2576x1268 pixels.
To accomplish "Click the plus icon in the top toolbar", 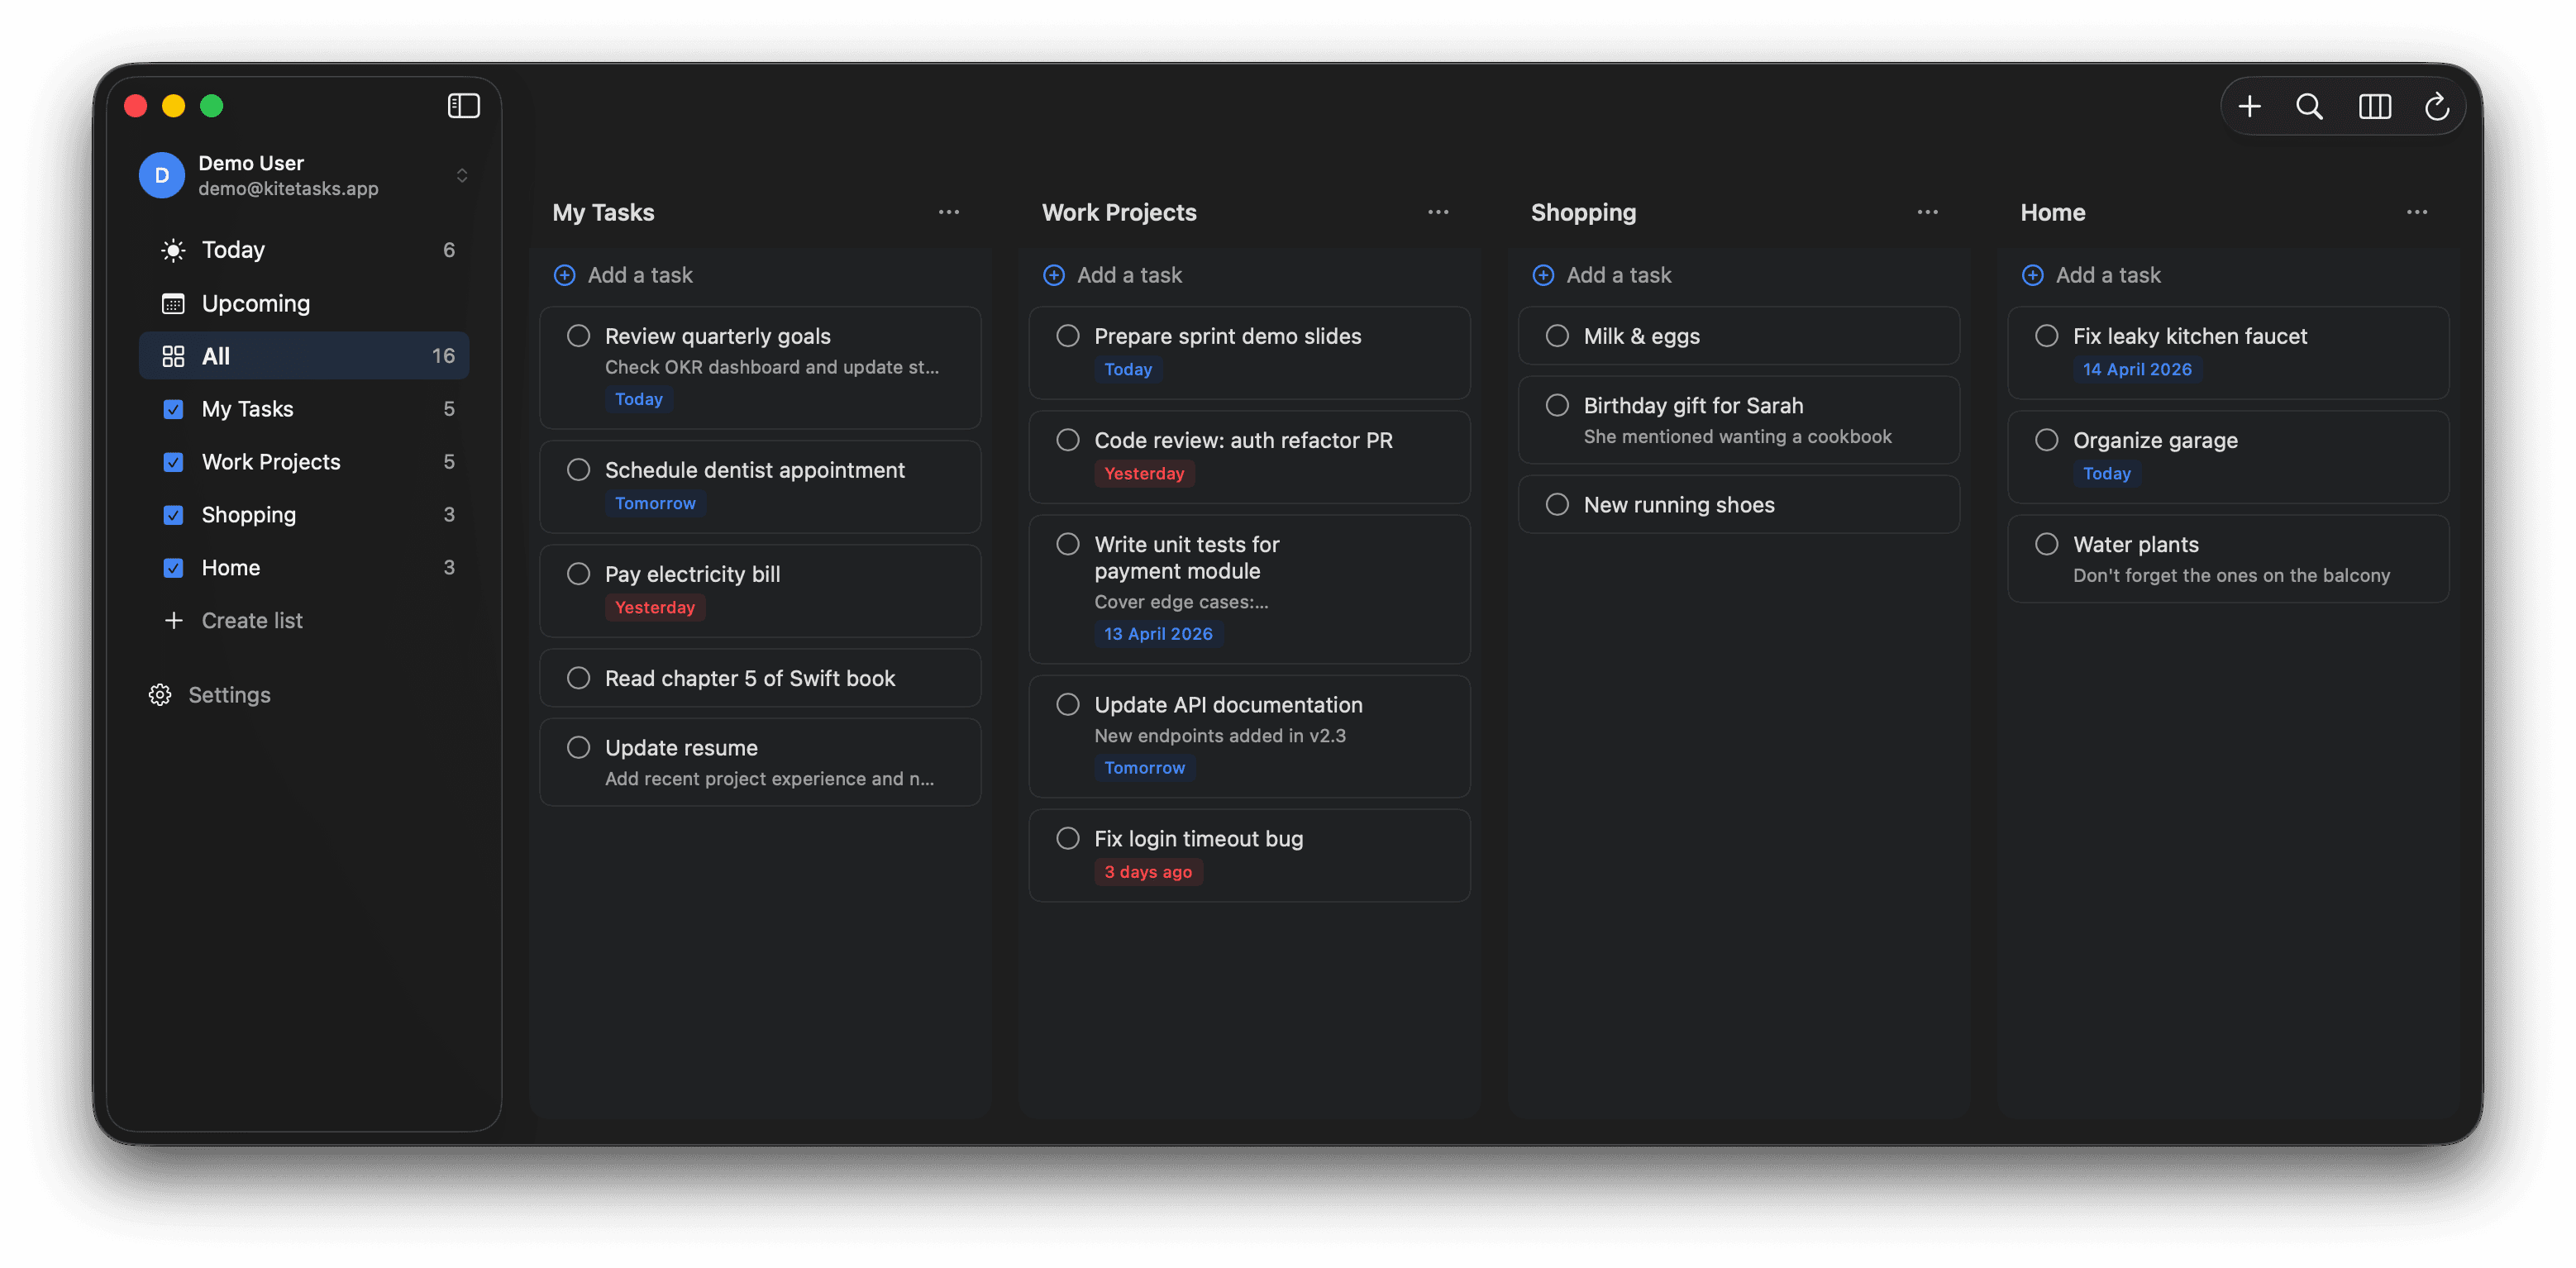I will [2250, 106].
